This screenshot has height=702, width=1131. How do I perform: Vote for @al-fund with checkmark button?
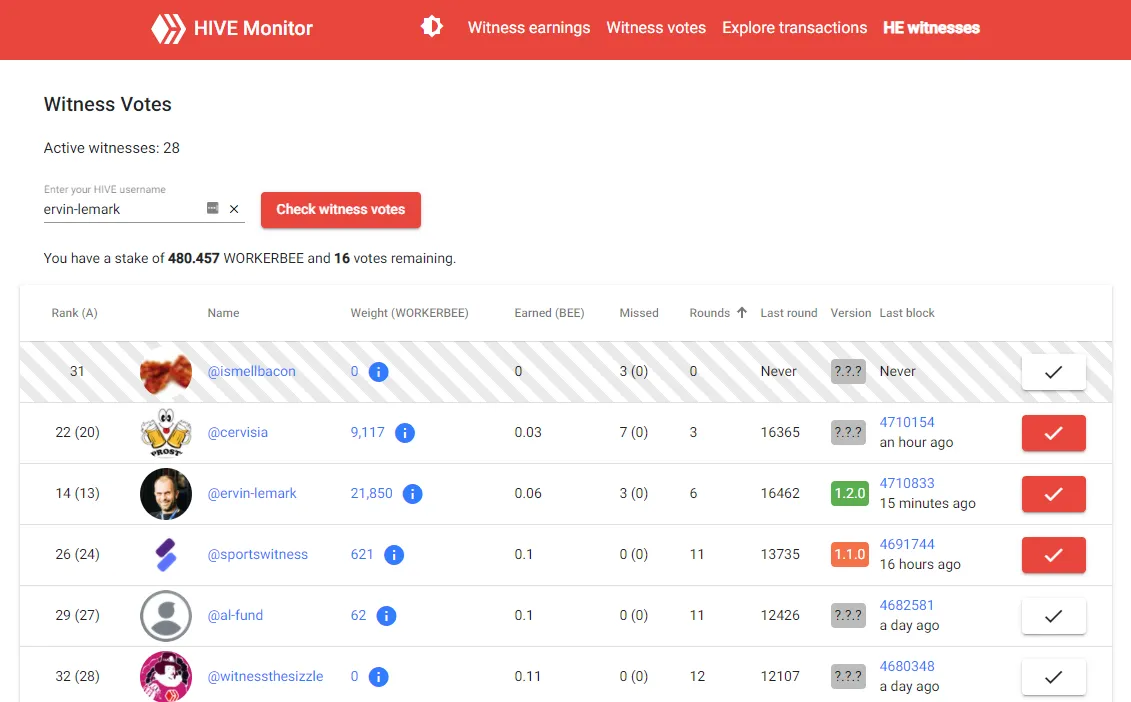tap(1053, 616)
